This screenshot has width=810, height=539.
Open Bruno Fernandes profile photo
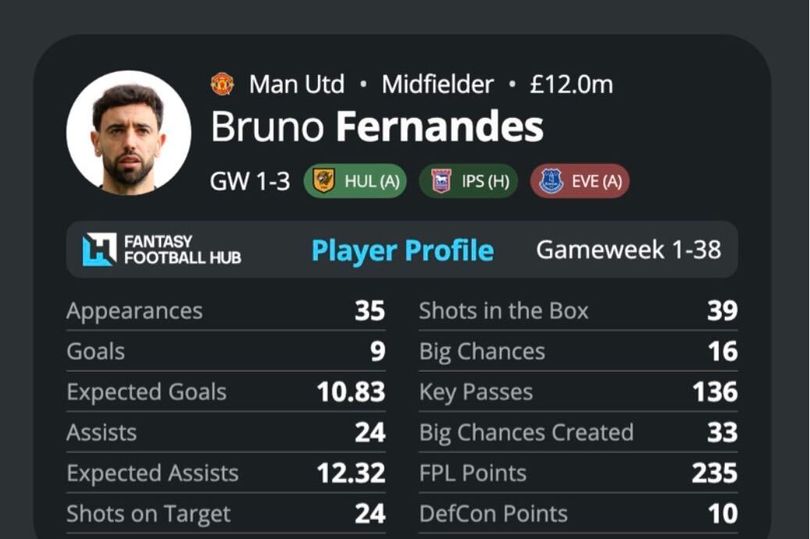(x=129, y=133)
